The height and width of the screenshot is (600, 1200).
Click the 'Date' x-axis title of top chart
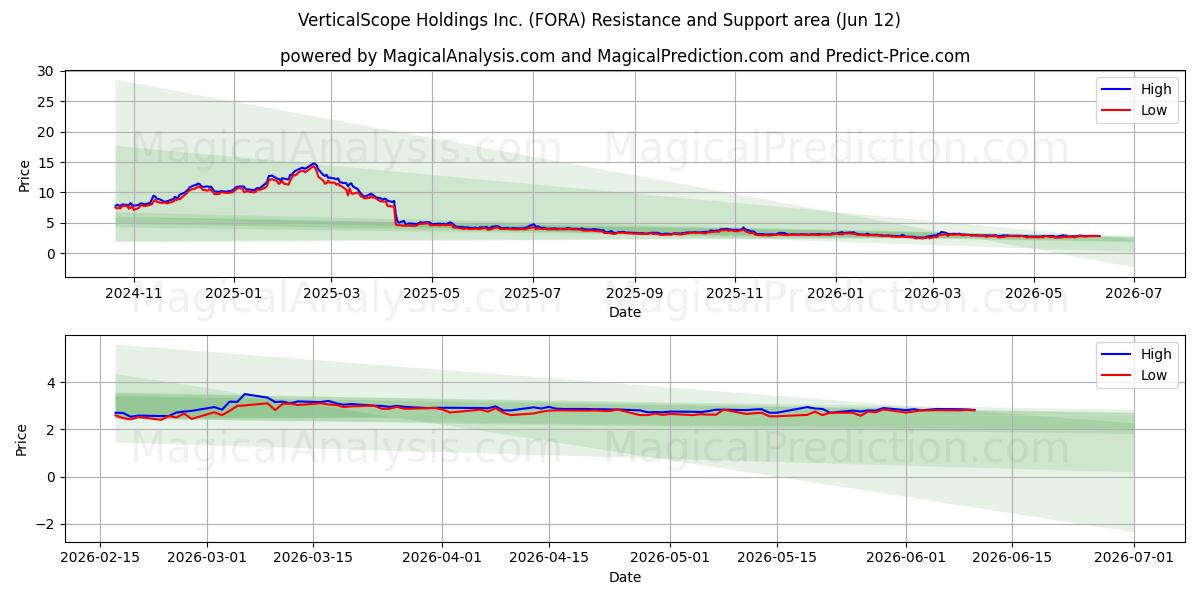(x=625, y=313)
